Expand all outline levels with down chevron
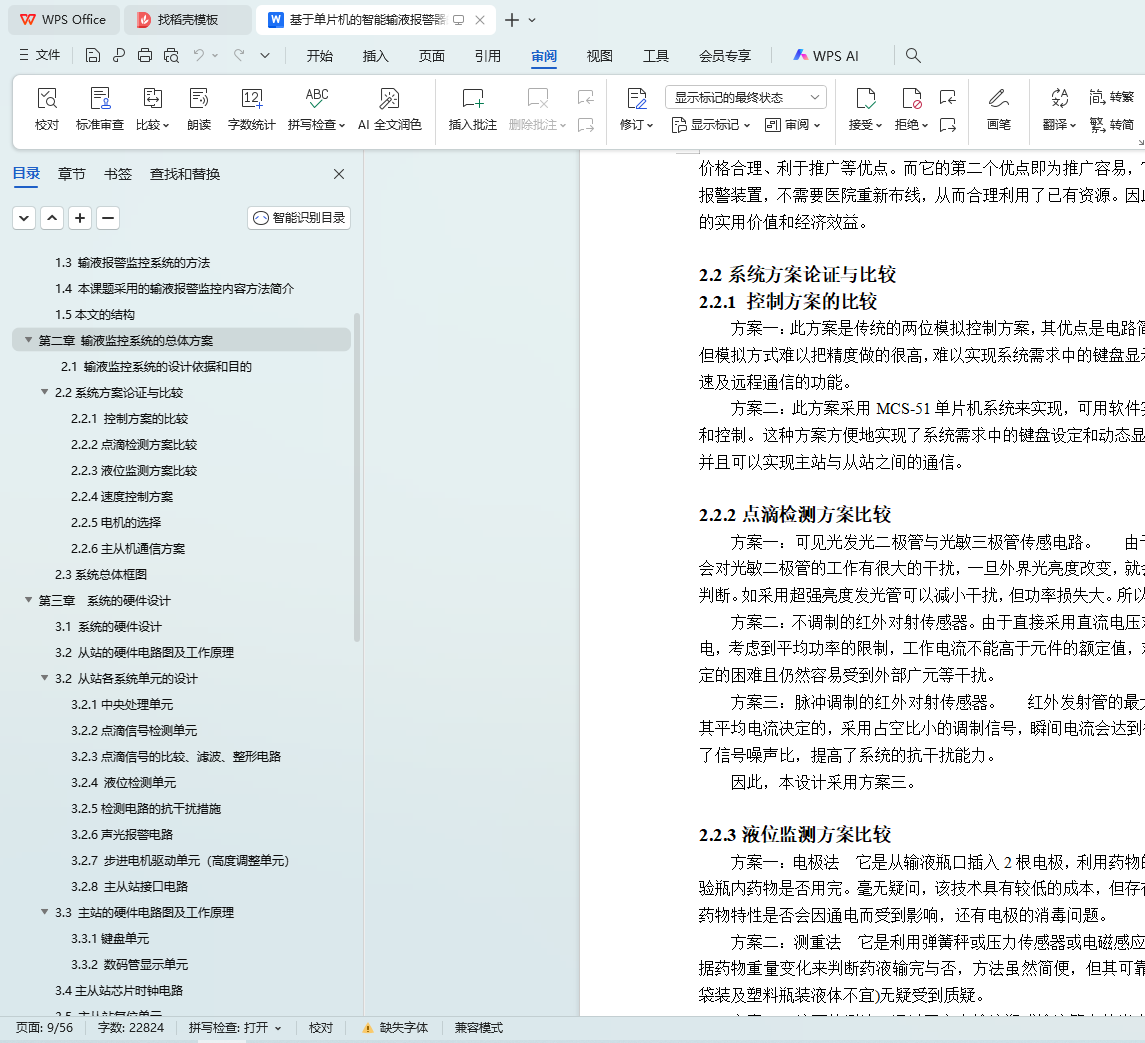Viewport: 1145px width, 1043px height. pyautogui.click(x=24, y=218)
